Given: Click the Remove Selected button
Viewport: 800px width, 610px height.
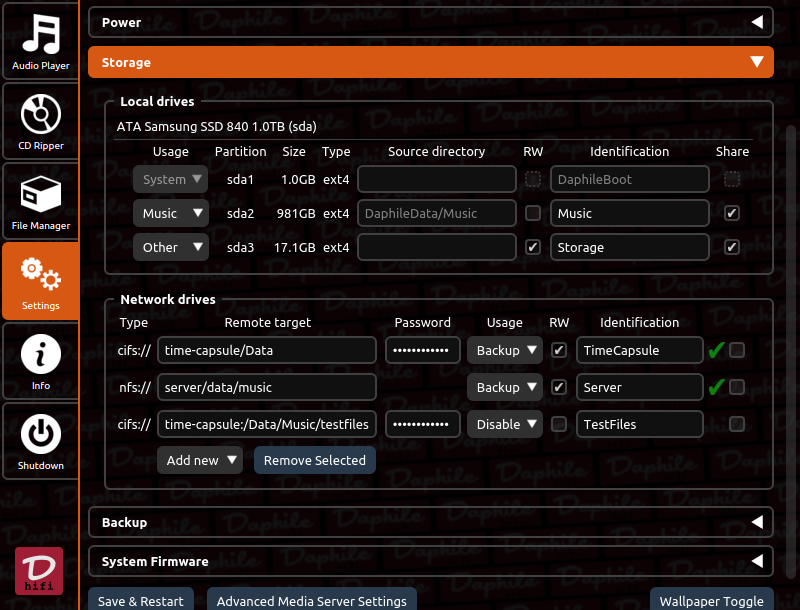Looking at the screenshot, I should tap(315, 460).
